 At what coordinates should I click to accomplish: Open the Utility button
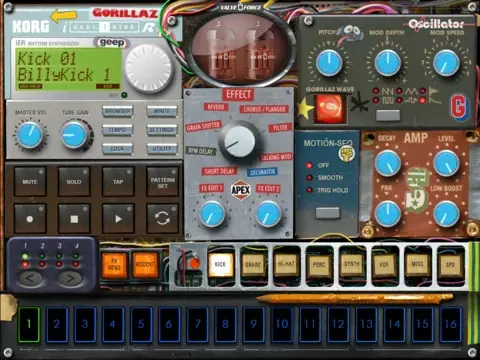click(162, 149)
